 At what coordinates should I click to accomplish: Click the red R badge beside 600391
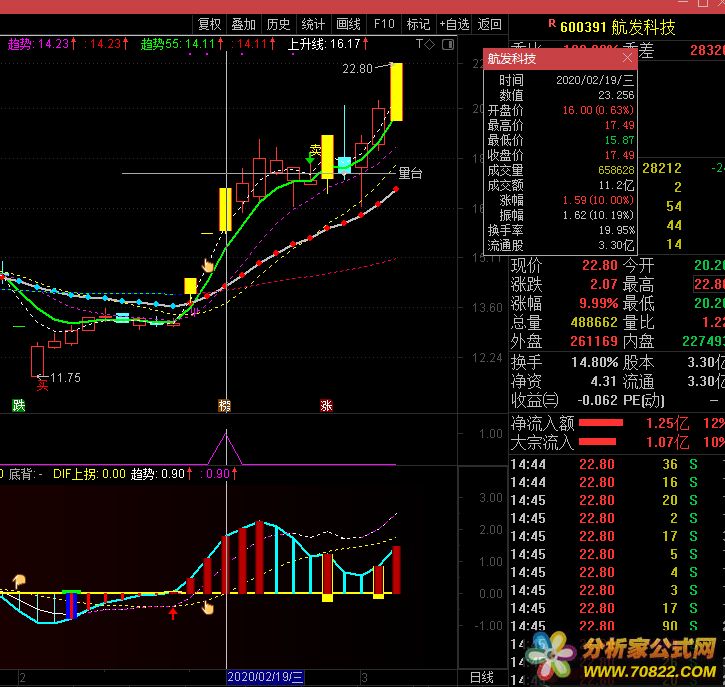(x=552, y=24)
